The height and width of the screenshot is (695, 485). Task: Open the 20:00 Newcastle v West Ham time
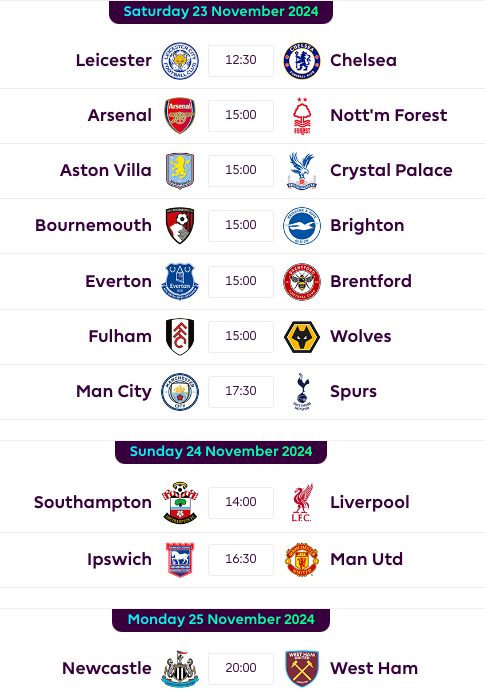(241, 668)
